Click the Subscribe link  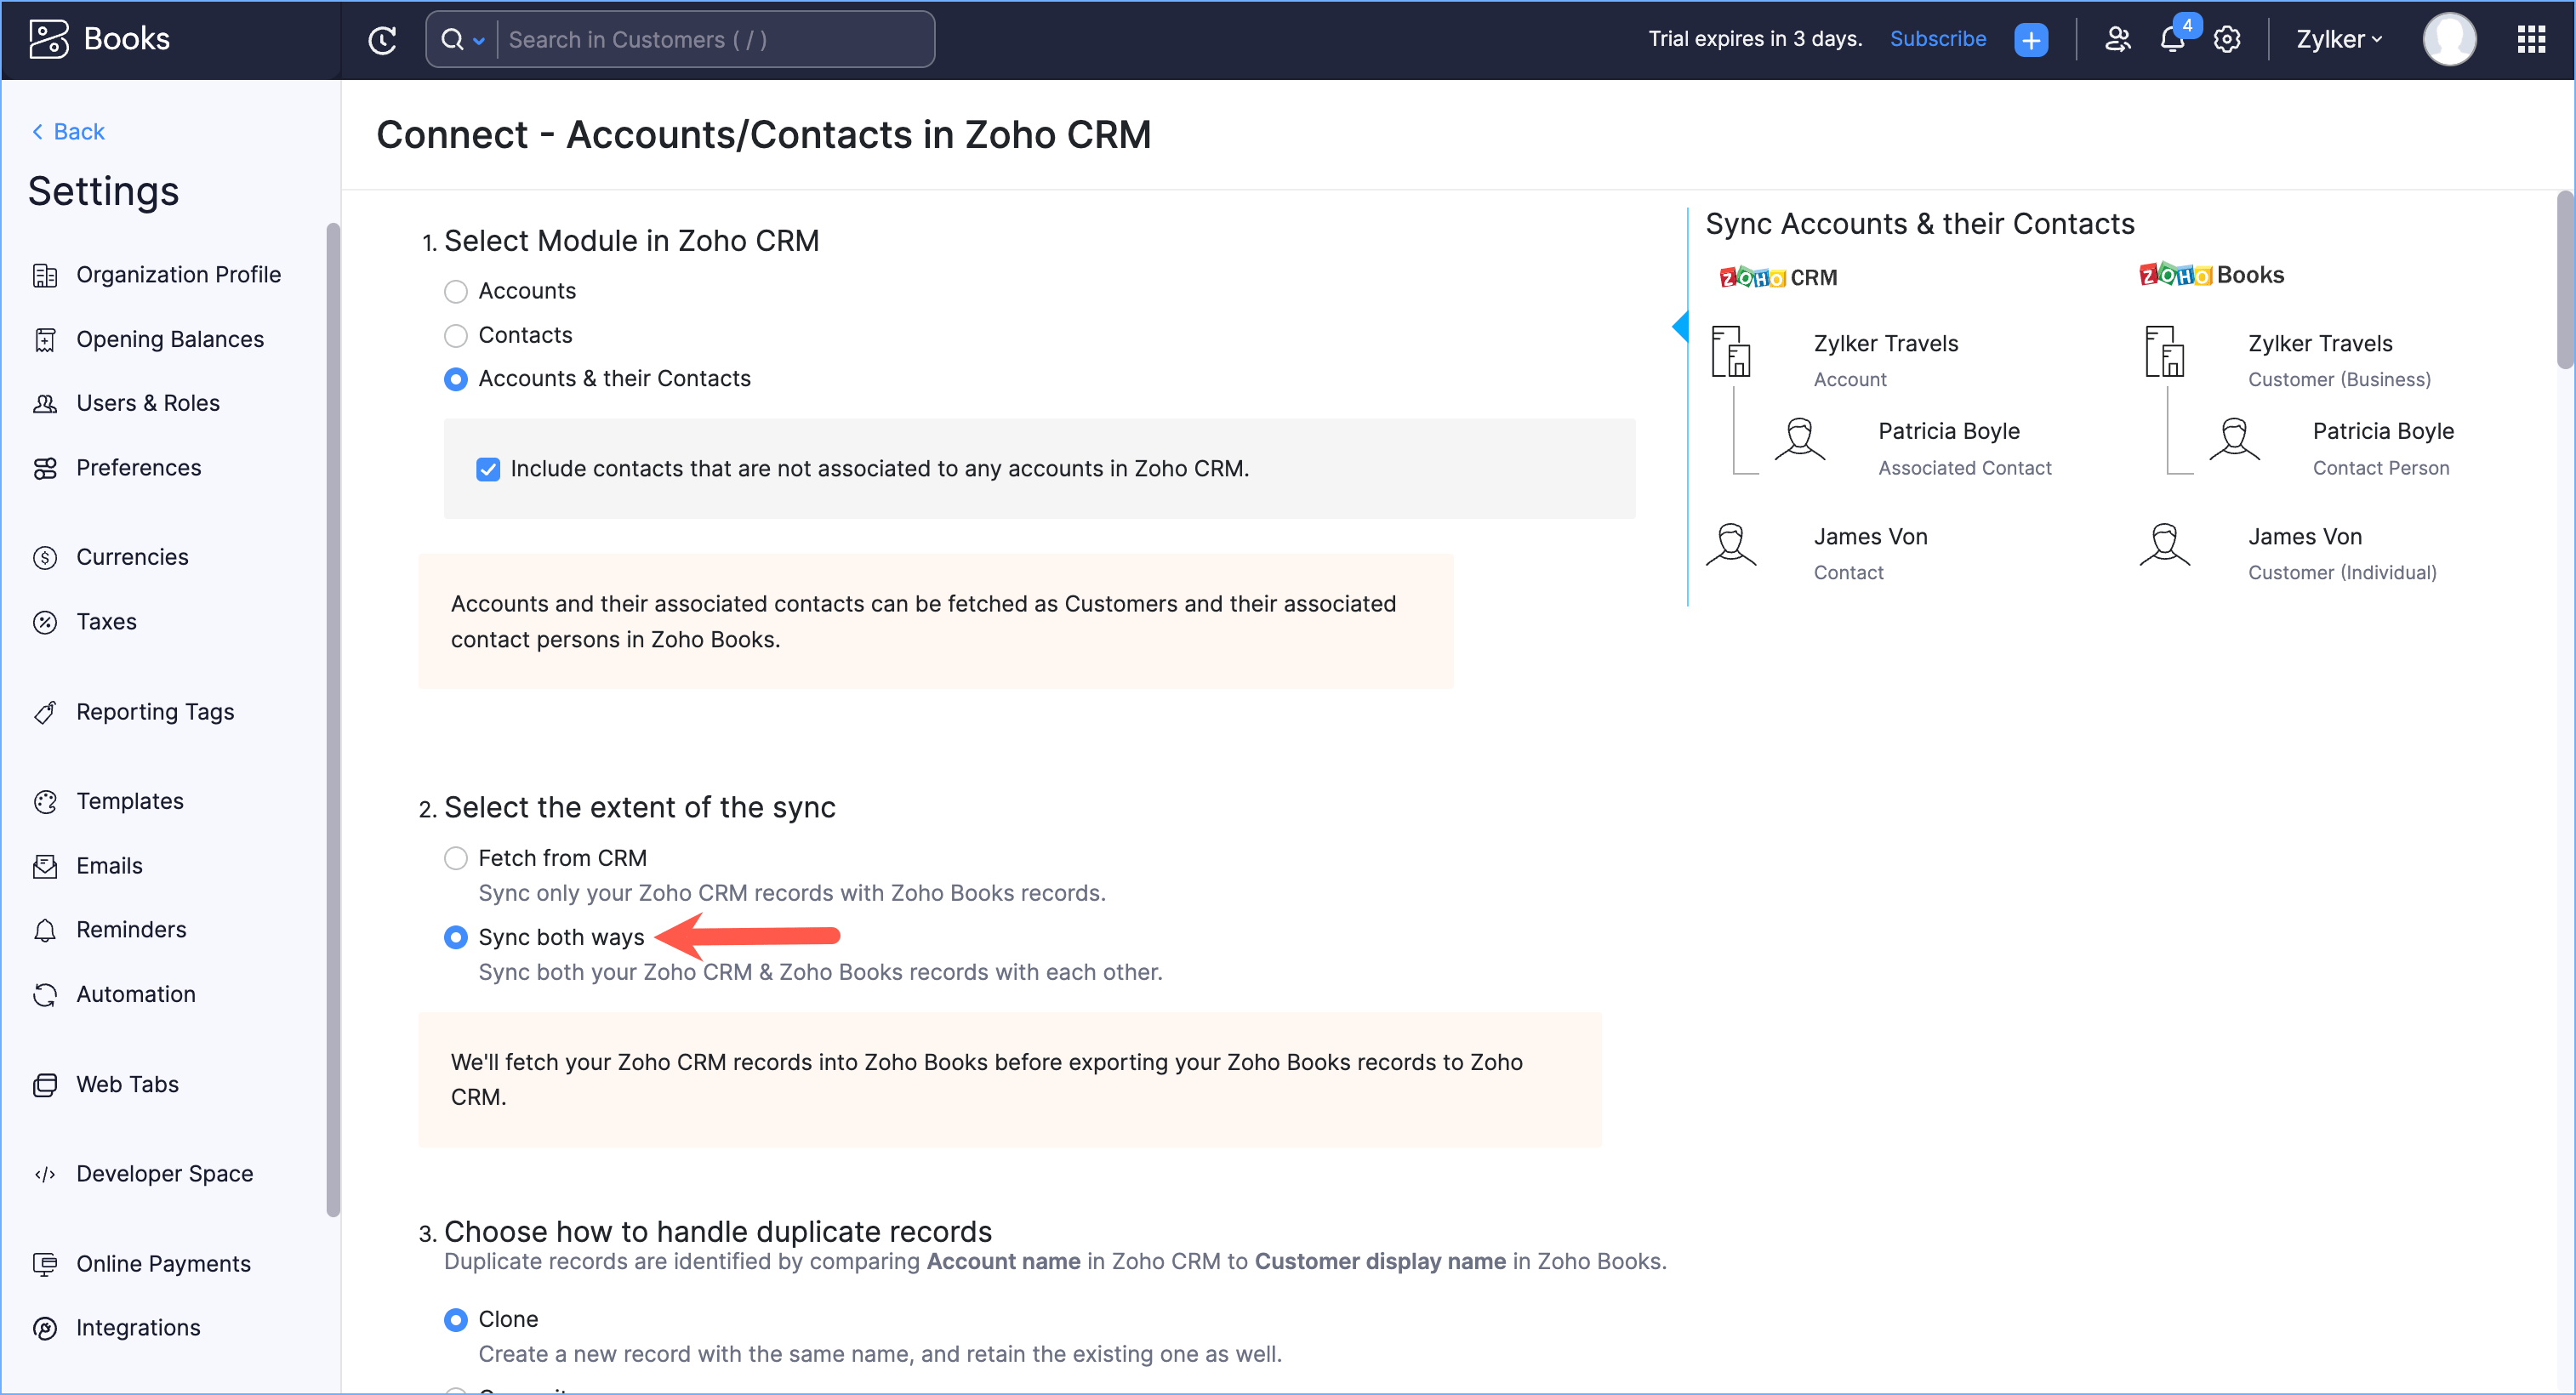[1937, 39]
